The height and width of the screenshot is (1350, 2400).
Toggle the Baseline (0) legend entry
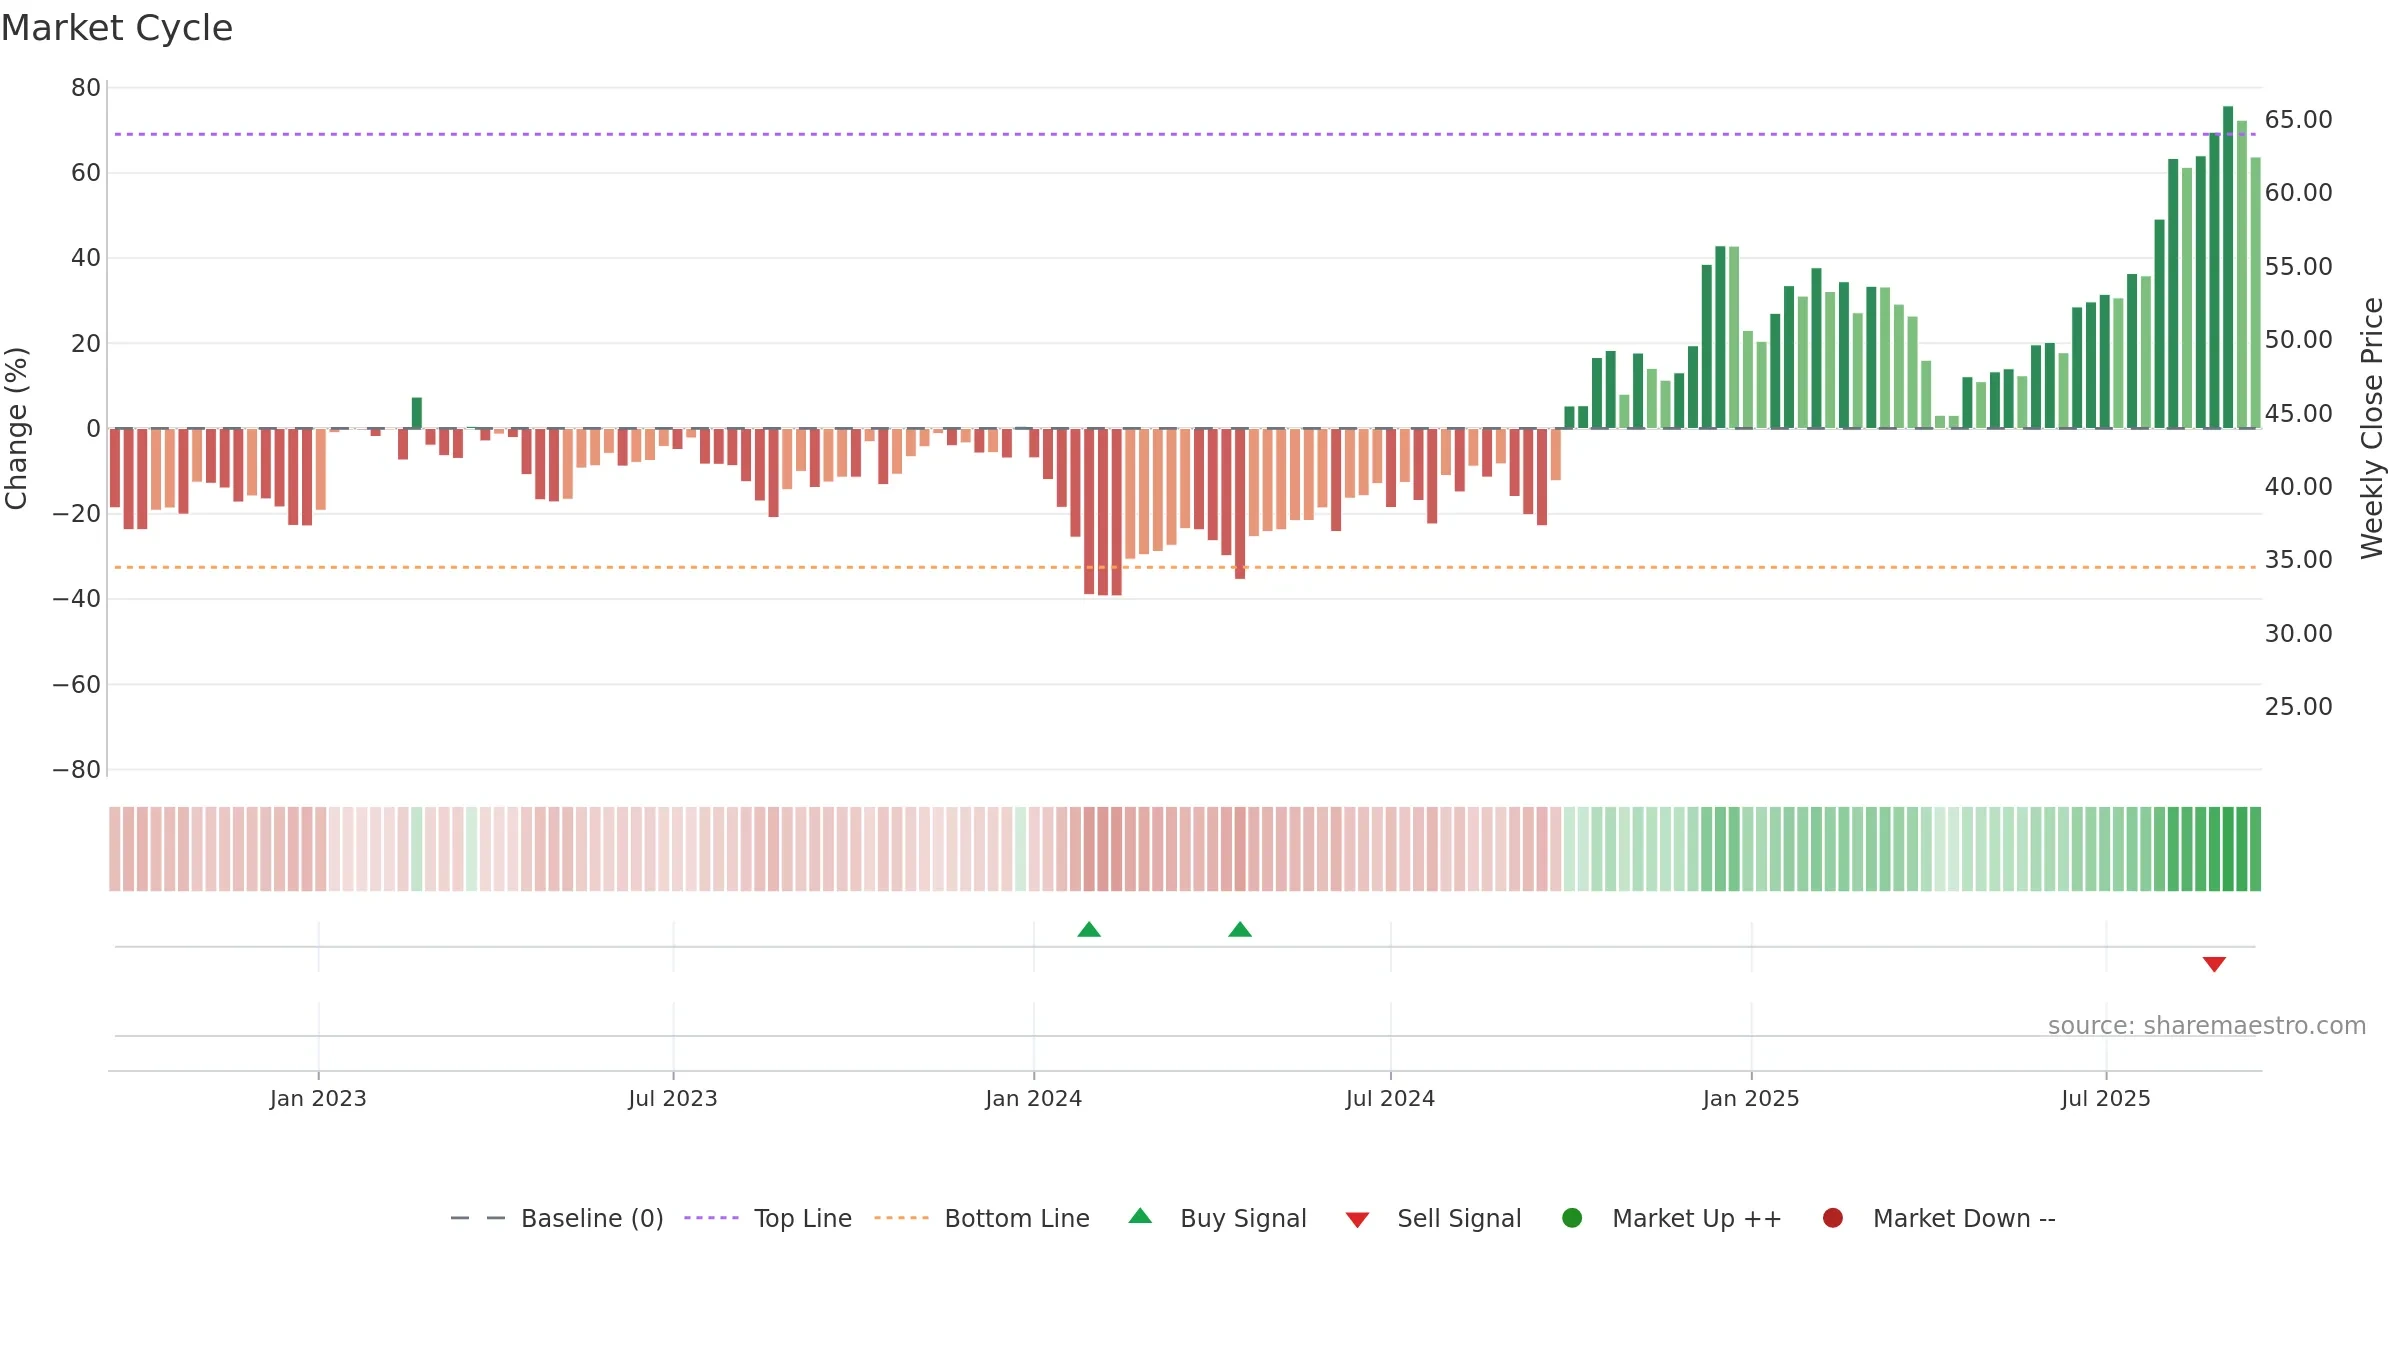(x=557, y=1218)
